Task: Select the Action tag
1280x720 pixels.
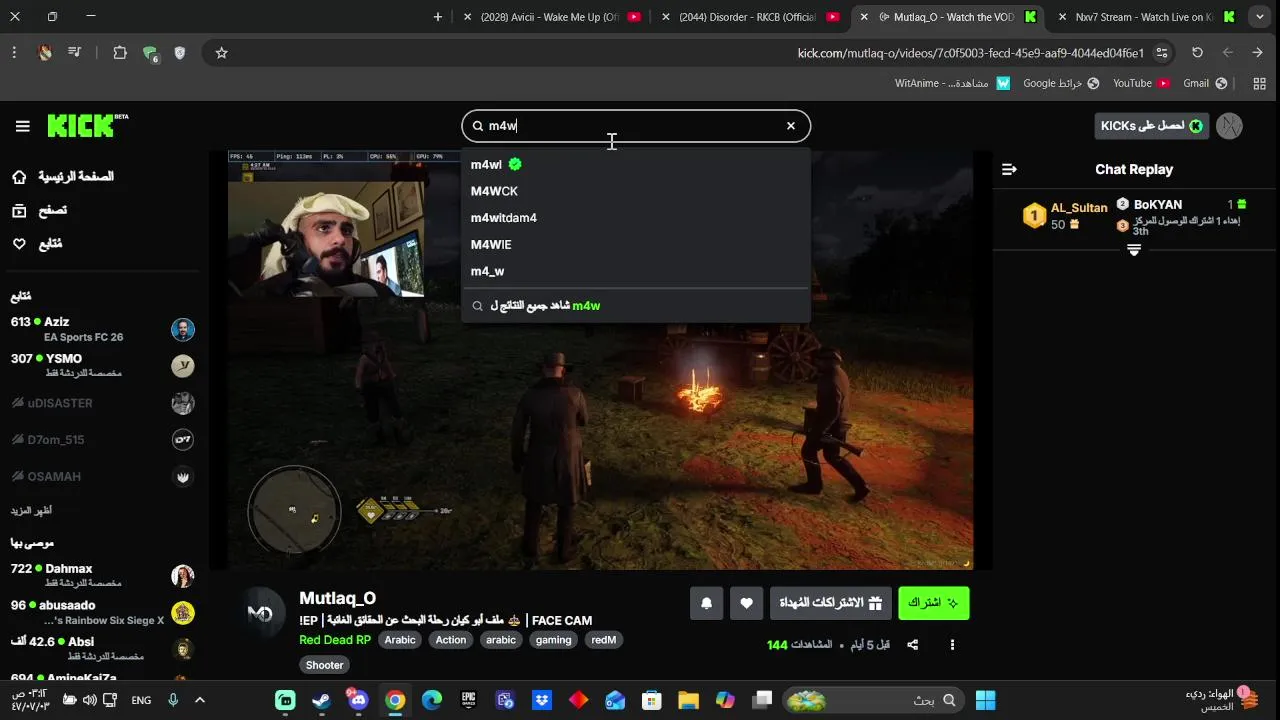Action: click(x=451, y=640)
